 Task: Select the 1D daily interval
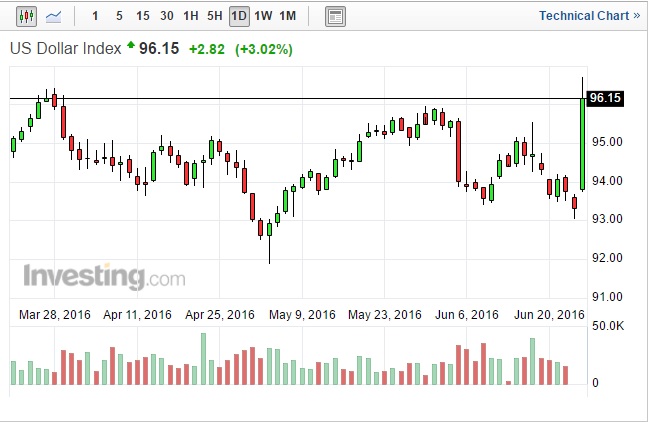point(239,17)
